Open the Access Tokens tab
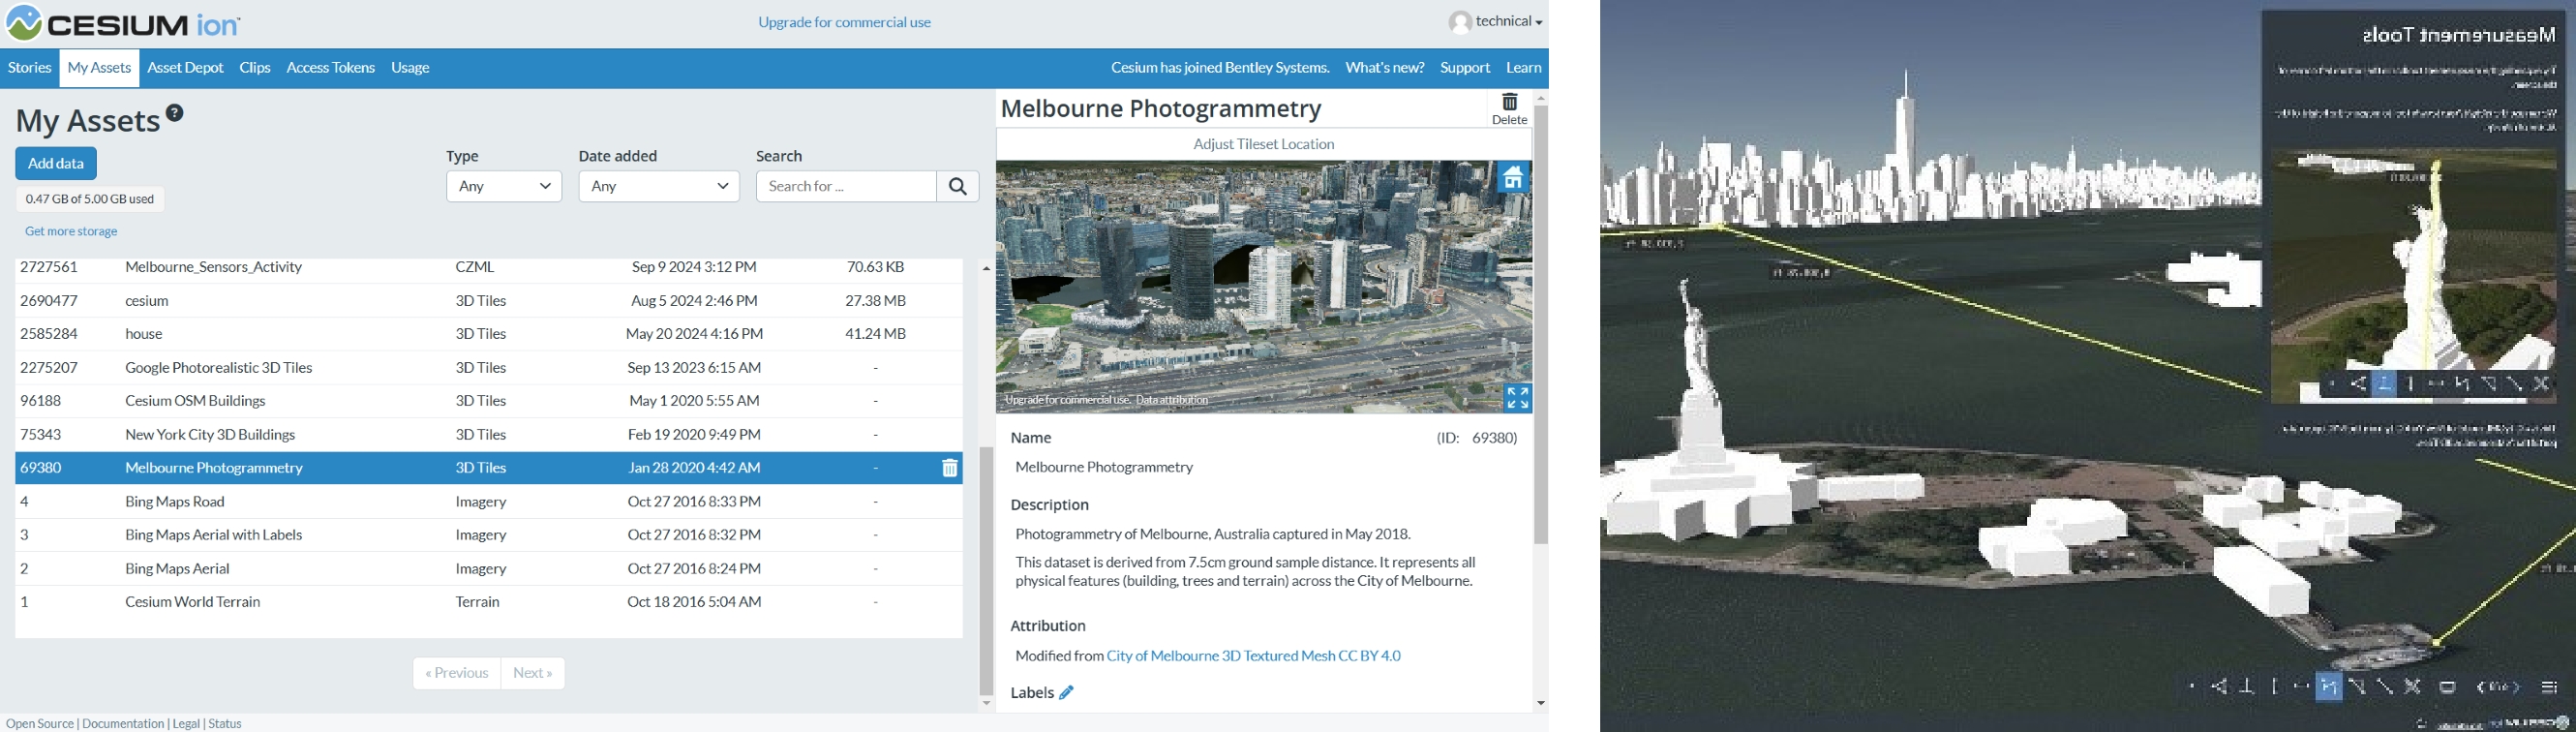2576x732 pixels. click(331, 68)
